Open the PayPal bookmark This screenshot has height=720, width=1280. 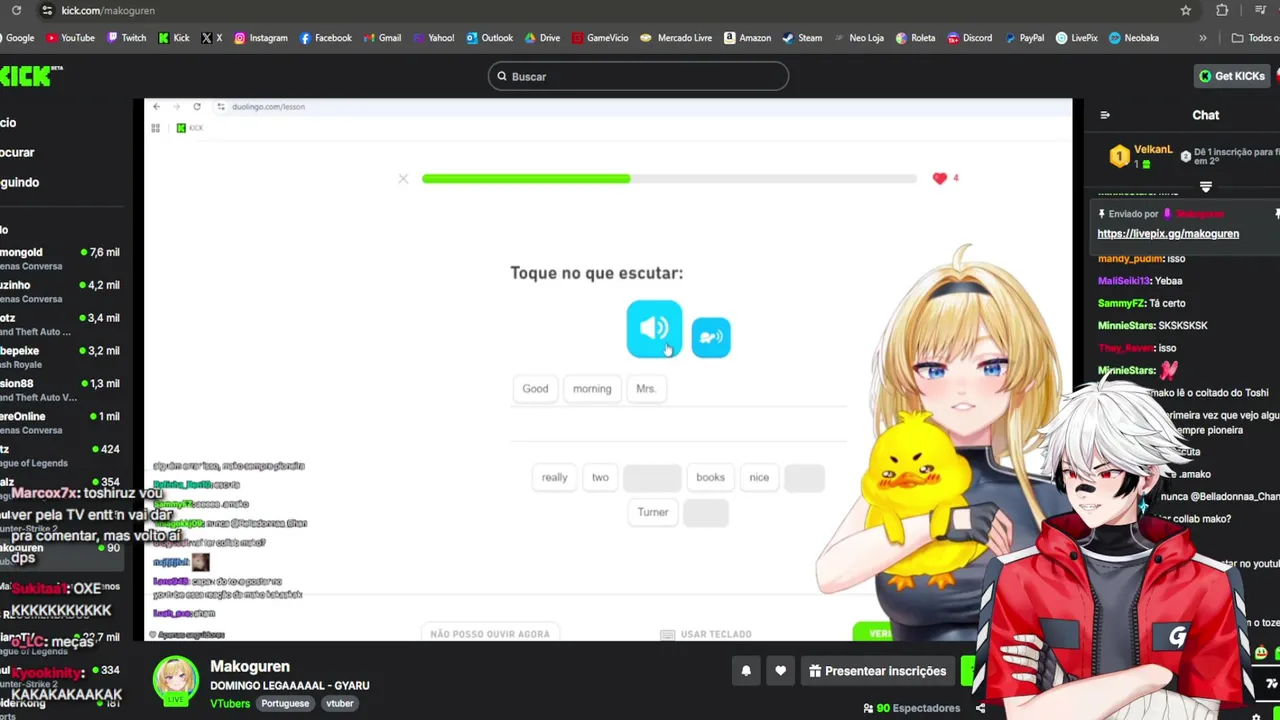pyautogui.click(x=1023, y=38)
